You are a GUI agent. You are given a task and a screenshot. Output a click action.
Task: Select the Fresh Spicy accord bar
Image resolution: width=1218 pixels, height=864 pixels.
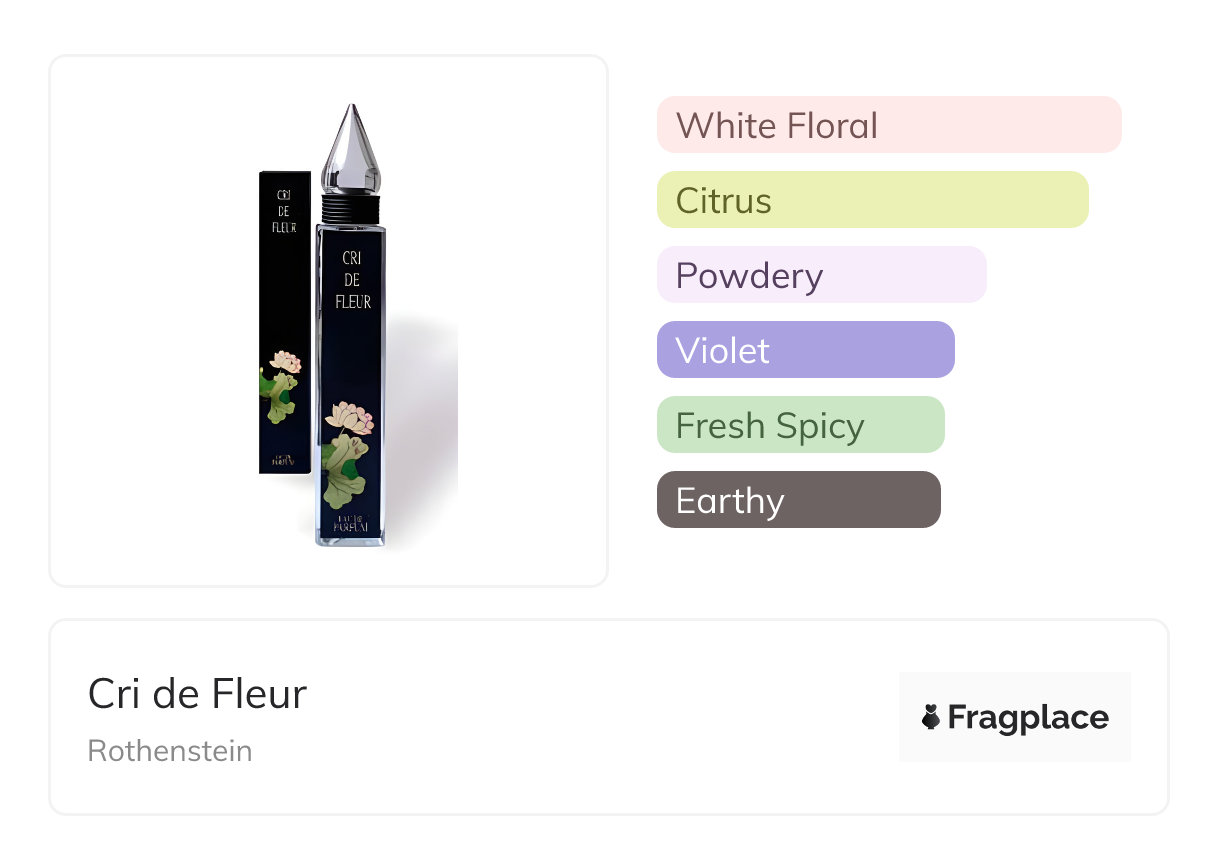point(800,425)
